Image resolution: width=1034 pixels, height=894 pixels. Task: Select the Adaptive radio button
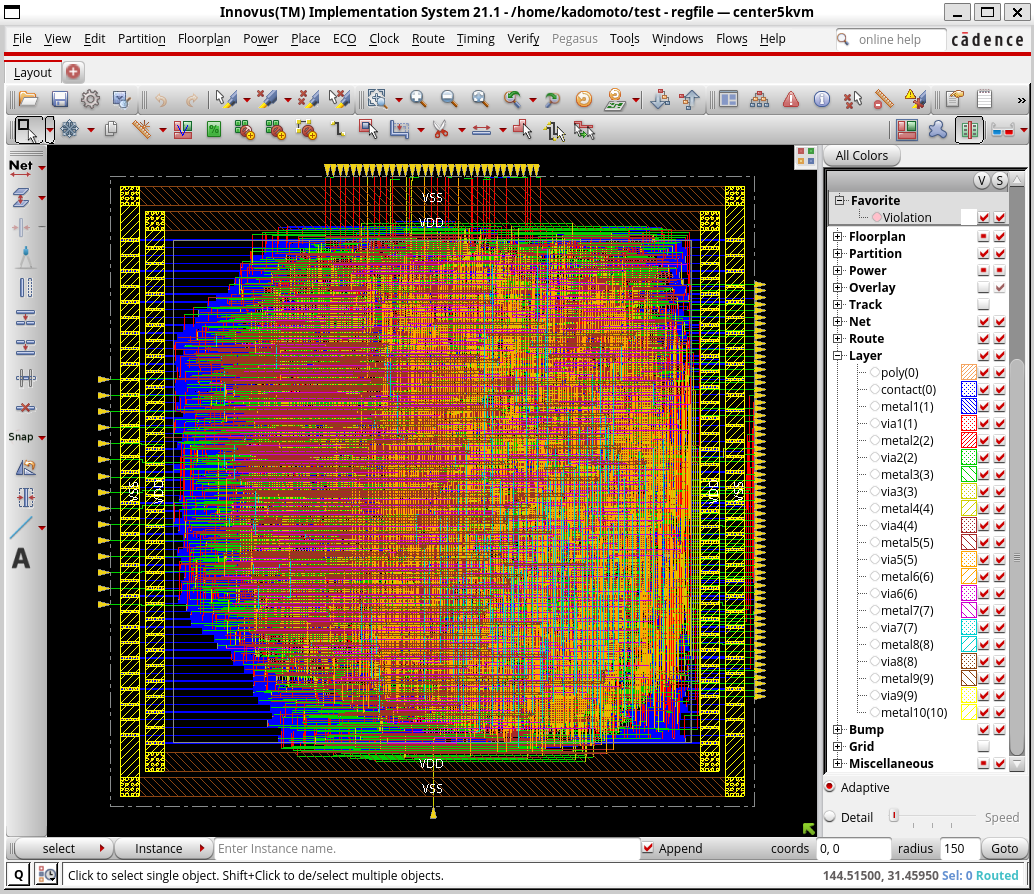click(830, 787)
